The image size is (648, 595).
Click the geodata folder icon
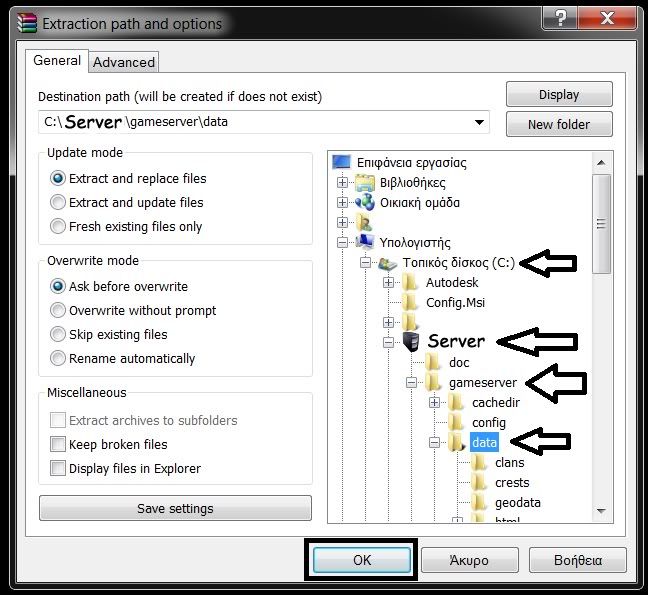point(480,502)
